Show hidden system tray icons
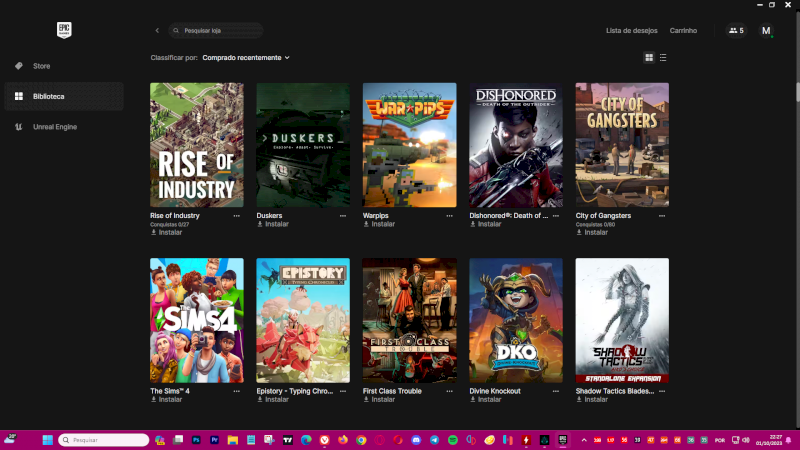Viewport: 800px width, 450px height. pos(584,440)
